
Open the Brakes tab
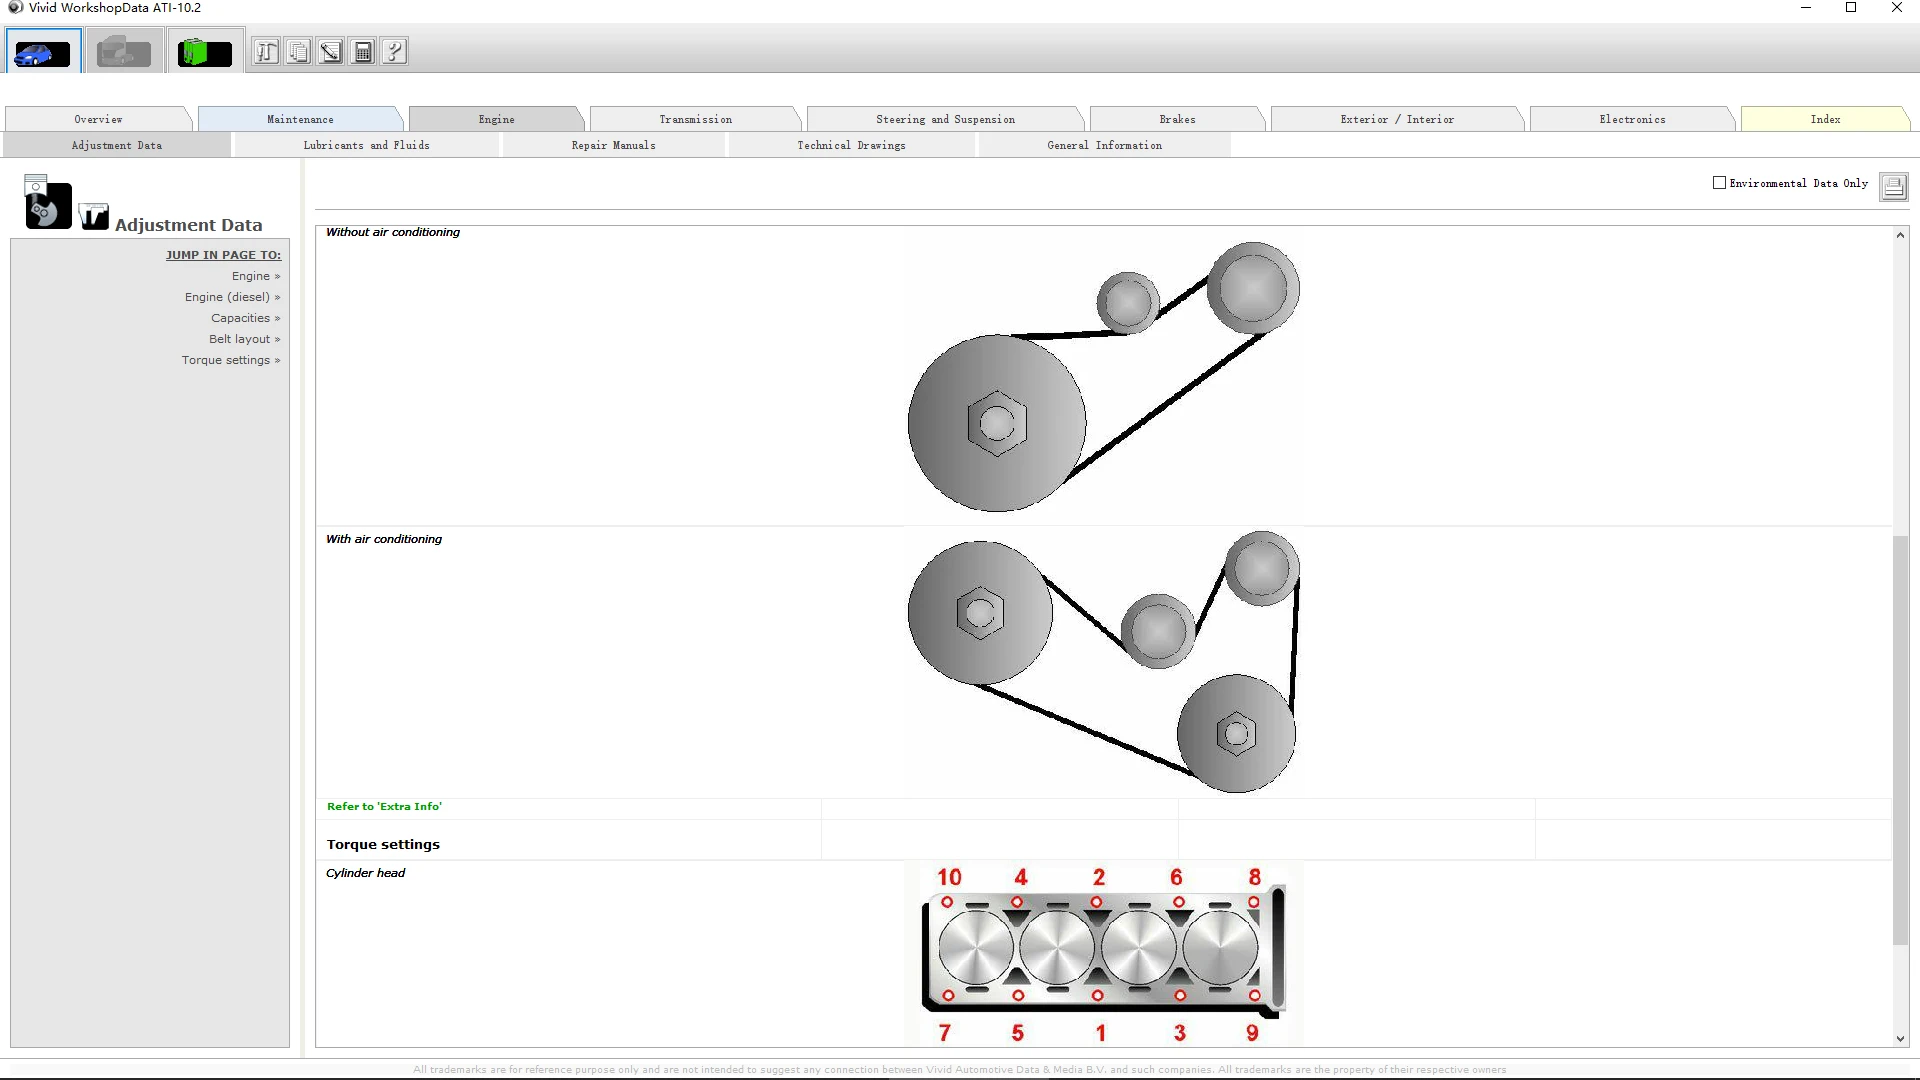[1177, 119]
